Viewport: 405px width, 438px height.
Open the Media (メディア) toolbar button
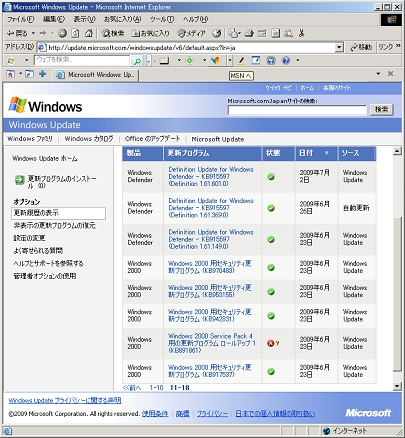[191, 33]
